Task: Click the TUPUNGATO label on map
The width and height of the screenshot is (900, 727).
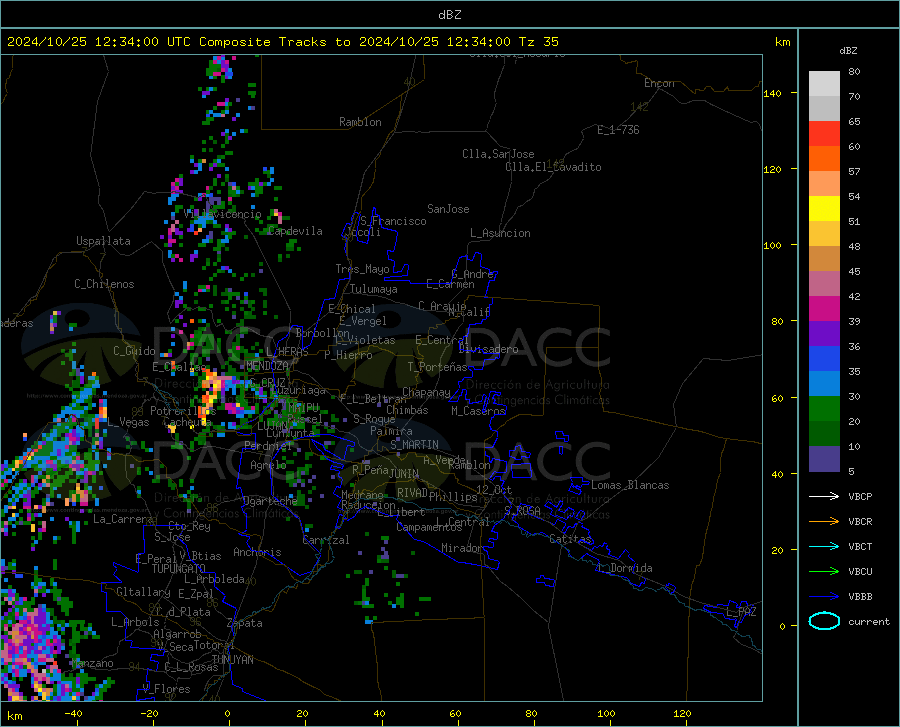Action: [x=179, y=569]
